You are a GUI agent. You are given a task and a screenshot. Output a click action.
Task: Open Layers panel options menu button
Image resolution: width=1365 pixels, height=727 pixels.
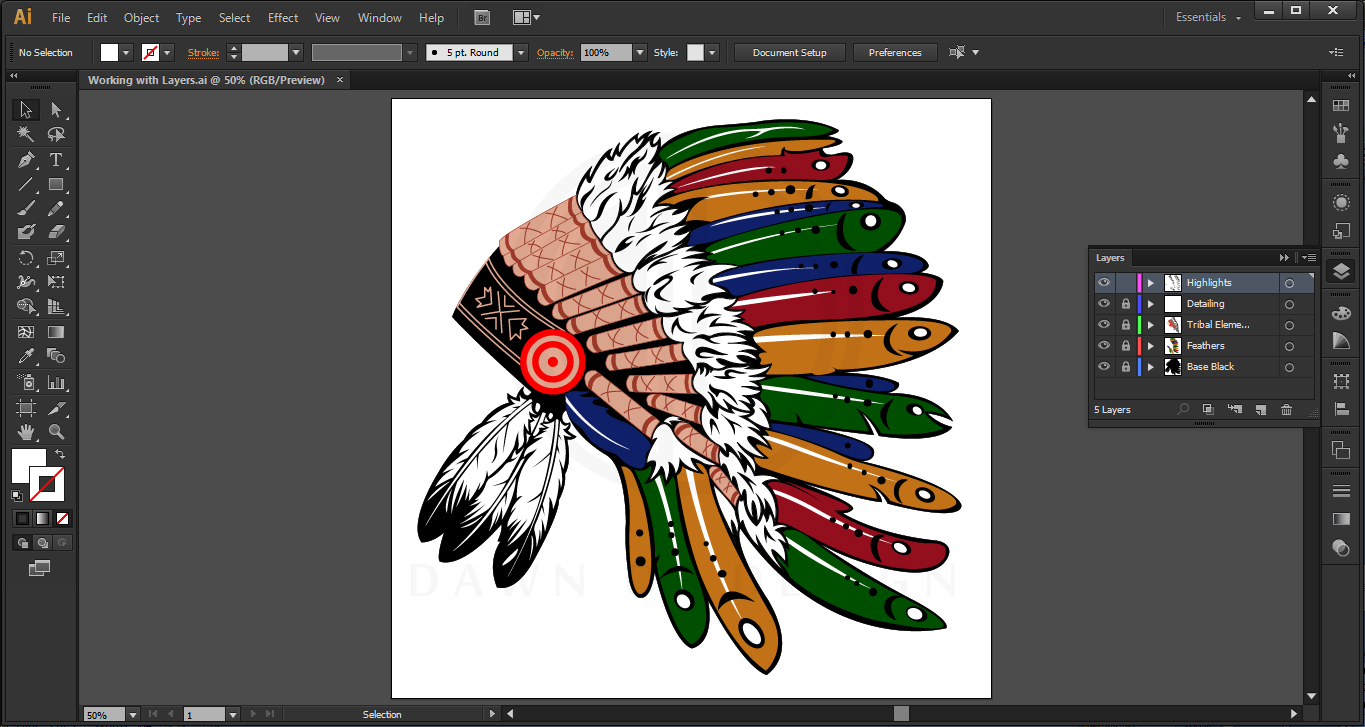pyautogui.click(x=1308, y=258)
